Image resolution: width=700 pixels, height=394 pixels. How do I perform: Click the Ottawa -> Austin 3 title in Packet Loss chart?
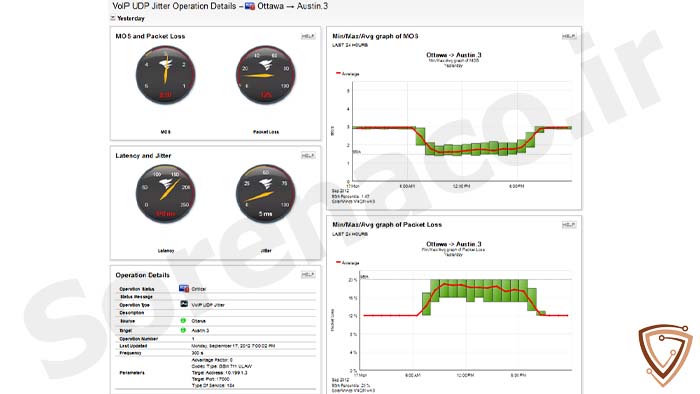[x=454, y=244]
